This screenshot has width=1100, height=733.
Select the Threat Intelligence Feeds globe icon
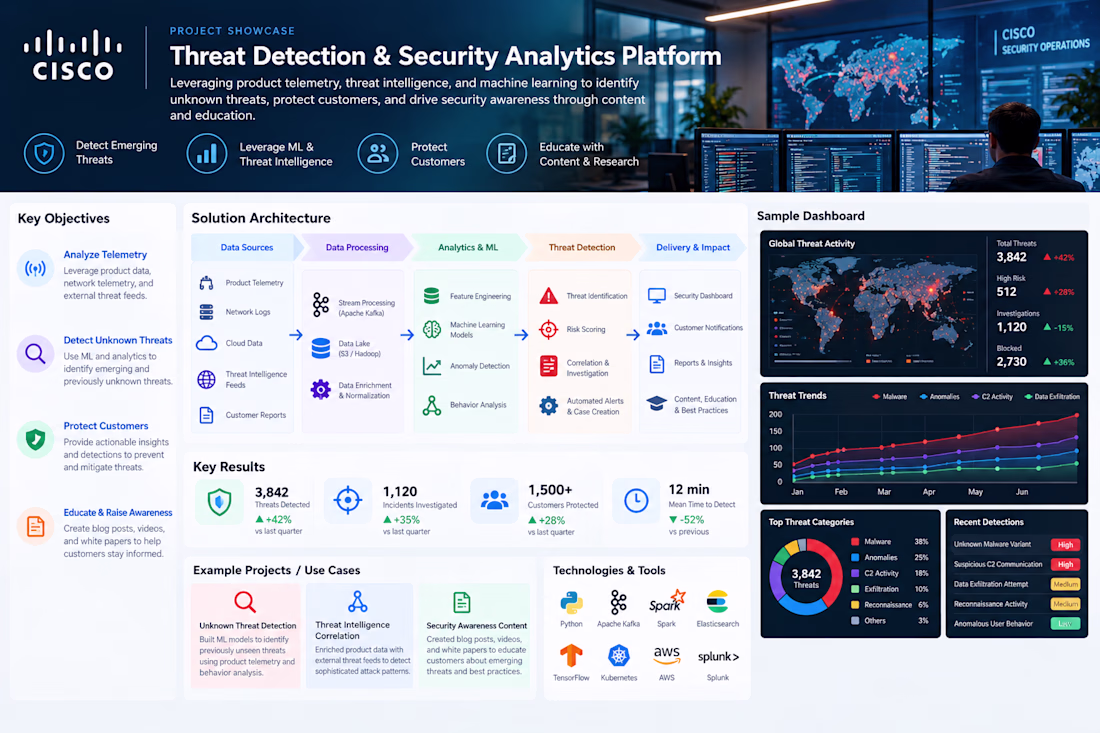[x=206, y=379]
